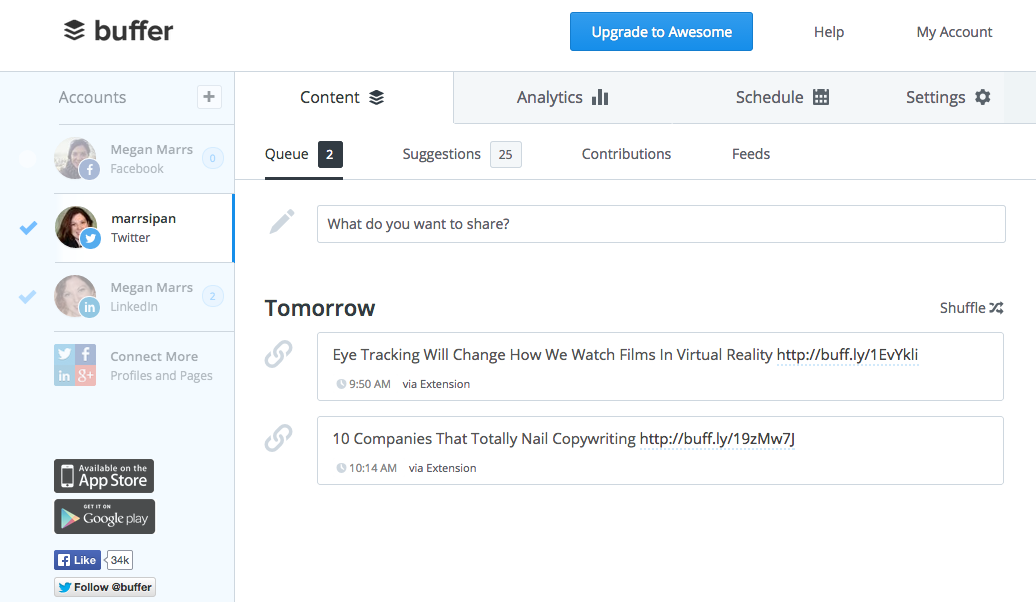1036x602 pixels.
Task: Click the Queue count badge 2
Action: tap(330, 155)
